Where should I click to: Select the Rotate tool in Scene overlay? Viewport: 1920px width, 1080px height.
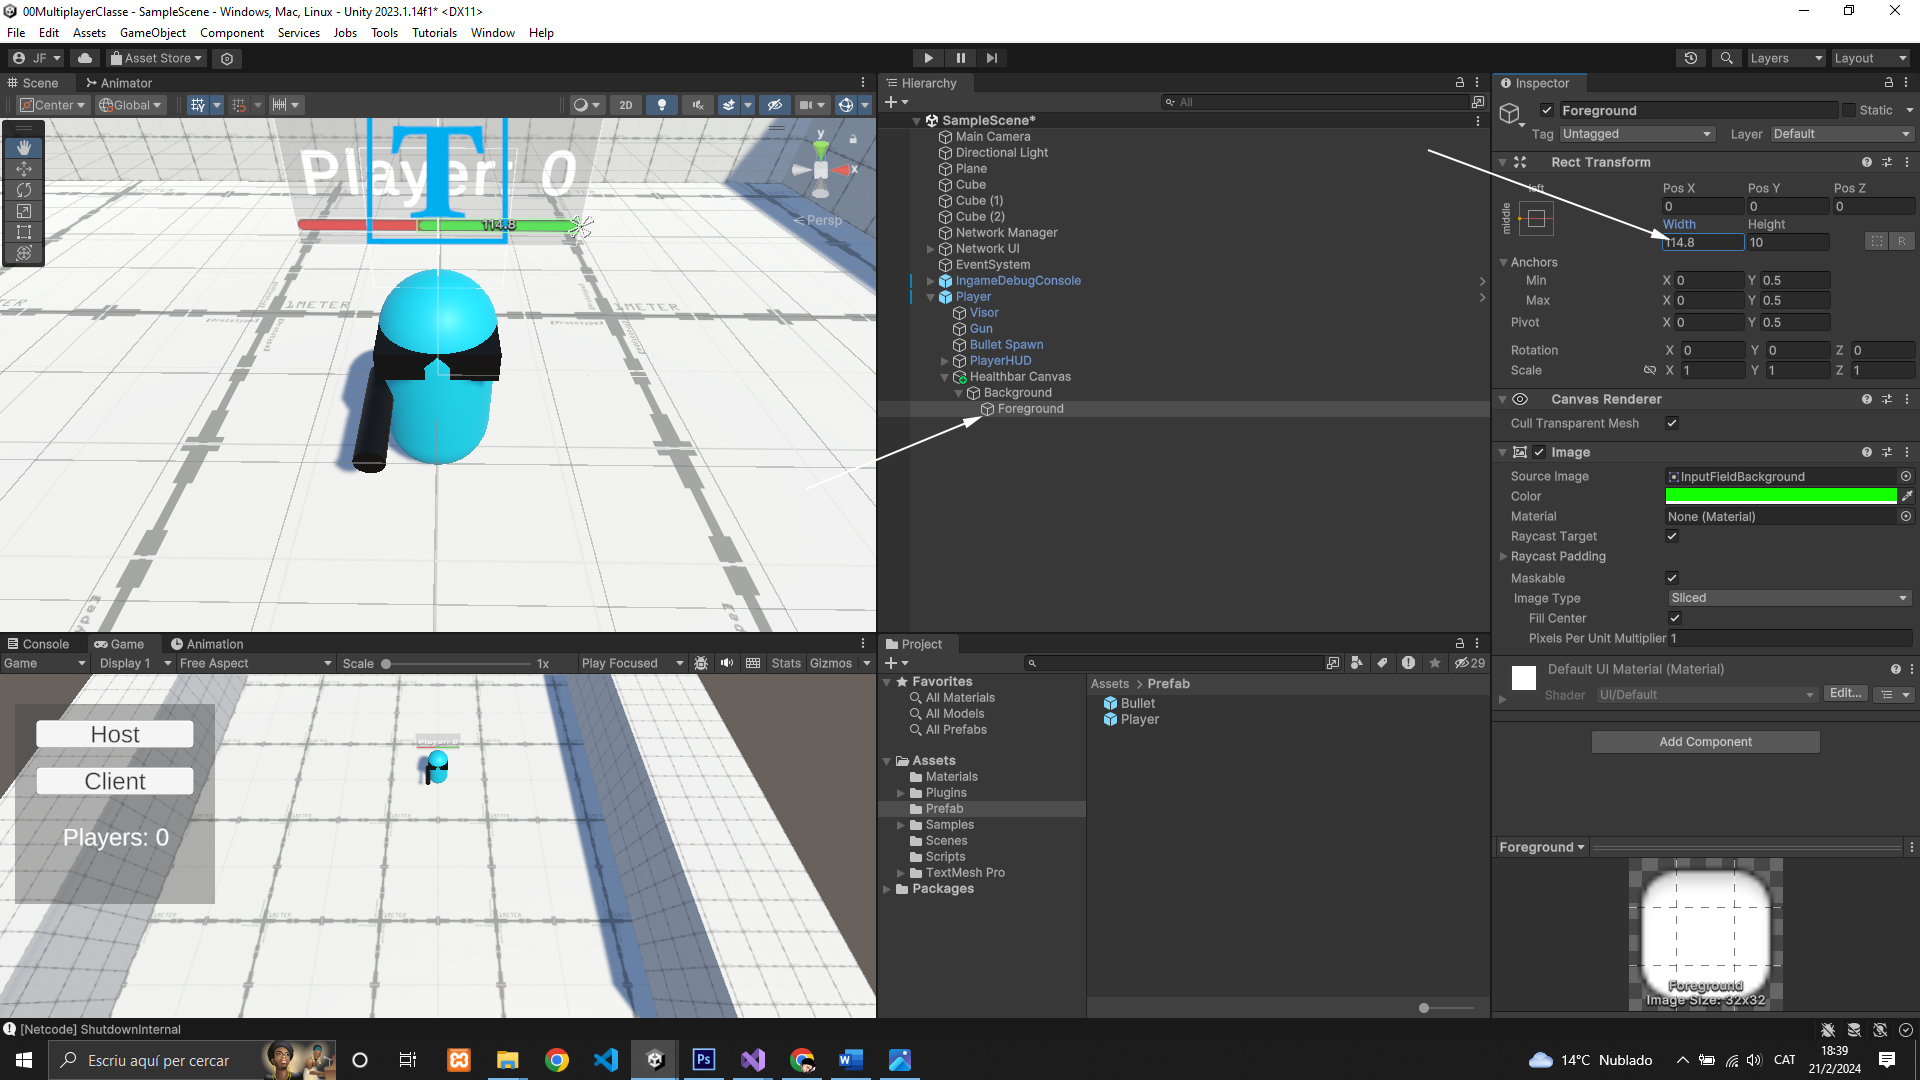coord(24,190)
